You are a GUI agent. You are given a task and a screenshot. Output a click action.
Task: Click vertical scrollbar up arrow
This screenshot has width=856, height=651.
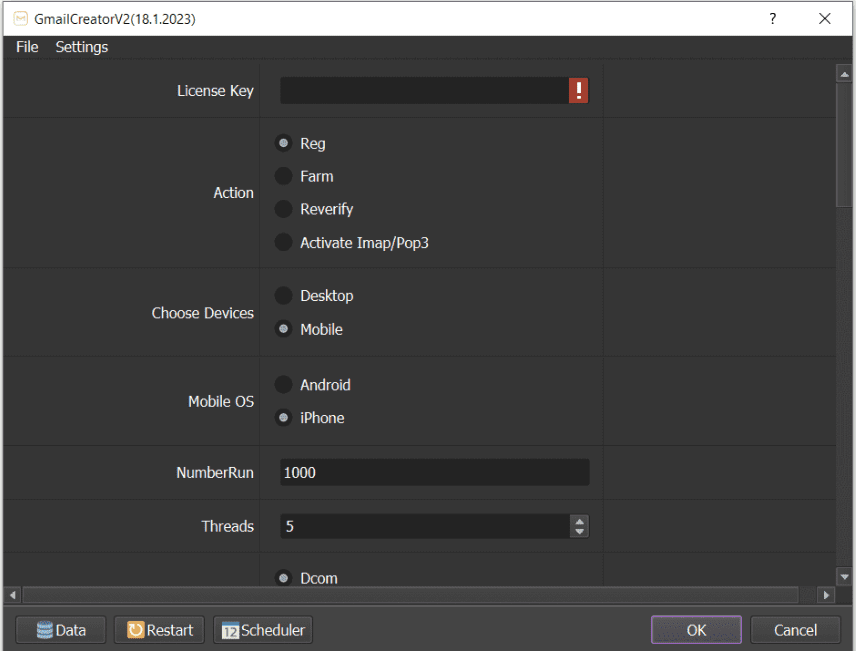(844, 74)
